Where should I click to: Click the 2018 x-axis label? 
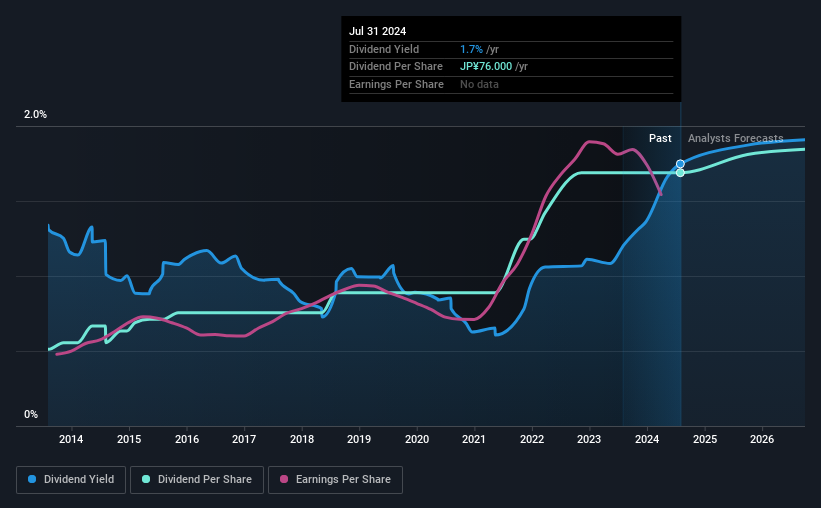302,439
